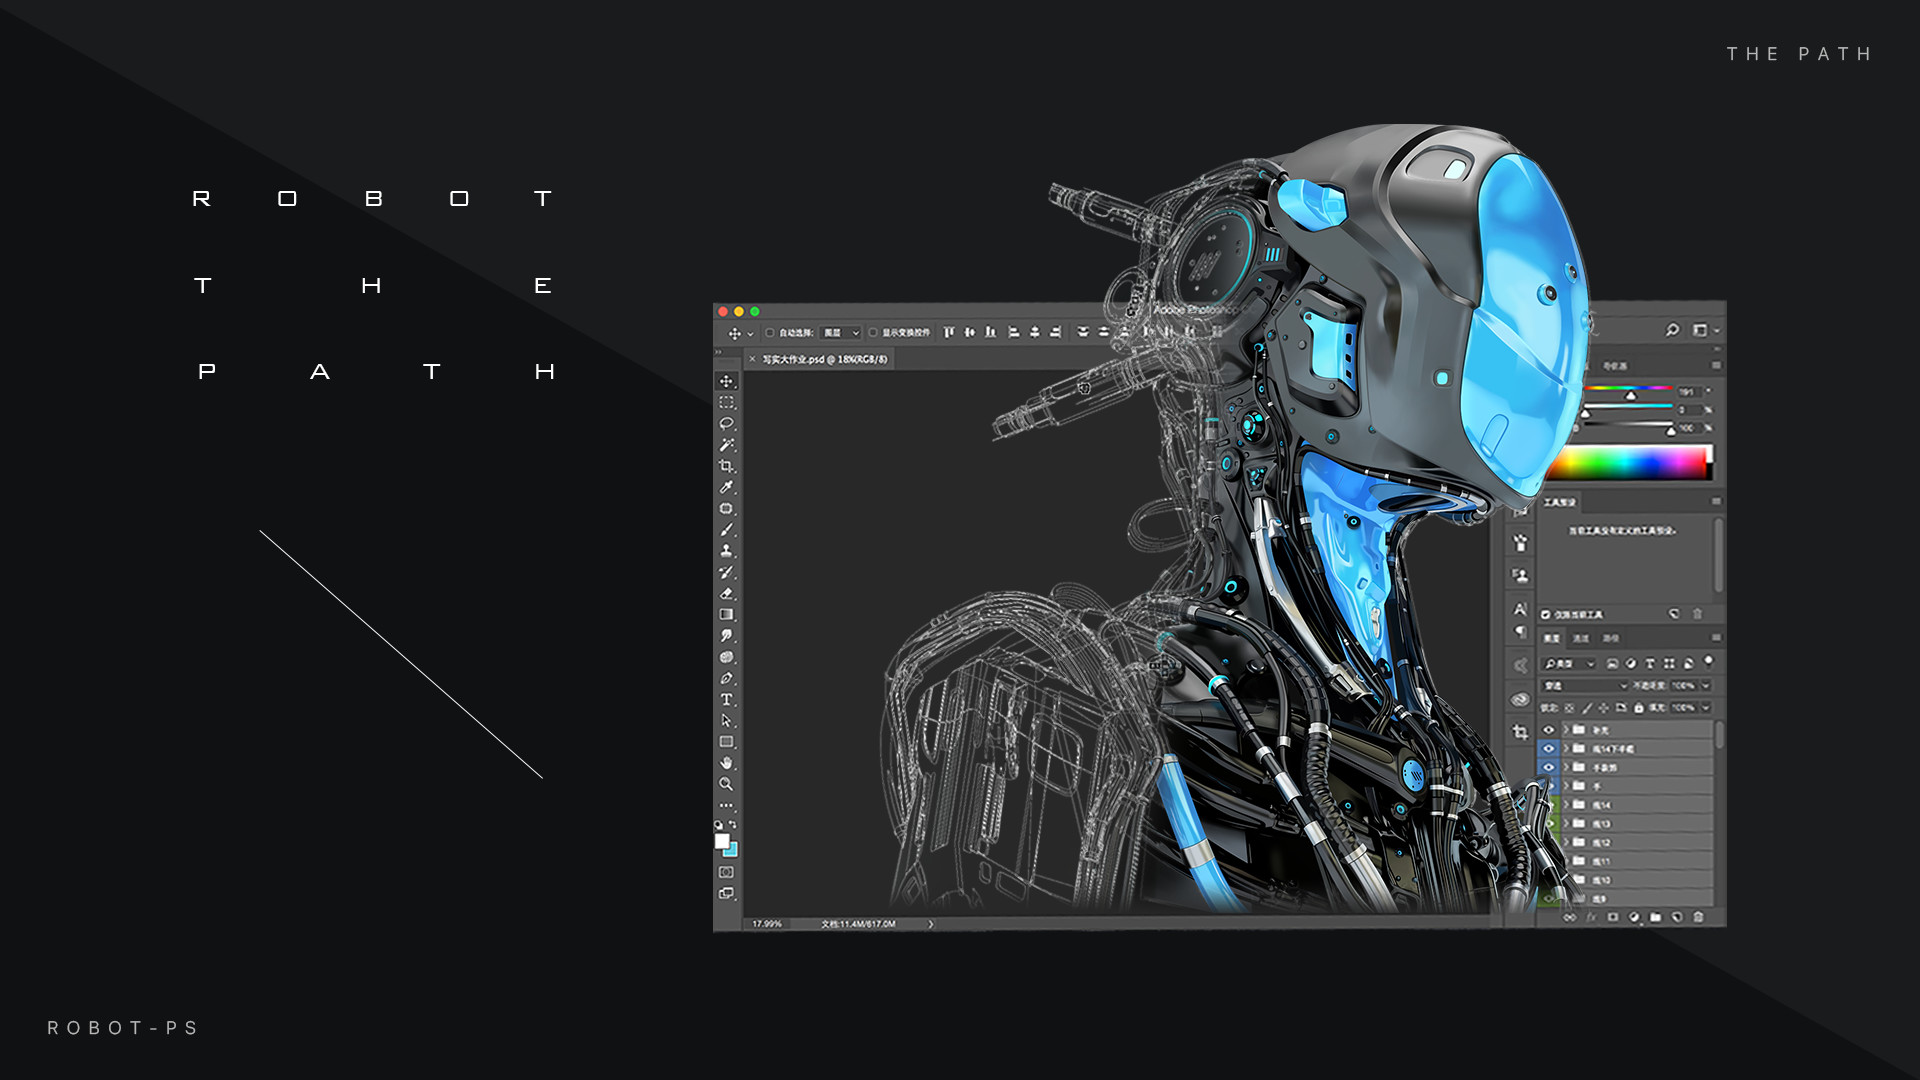The height and width of the screenshot is (1080, 1920).
Task: Hide the topmost layer group via its eye icon
Action: pyautogui.click(x=1549, y=730)
